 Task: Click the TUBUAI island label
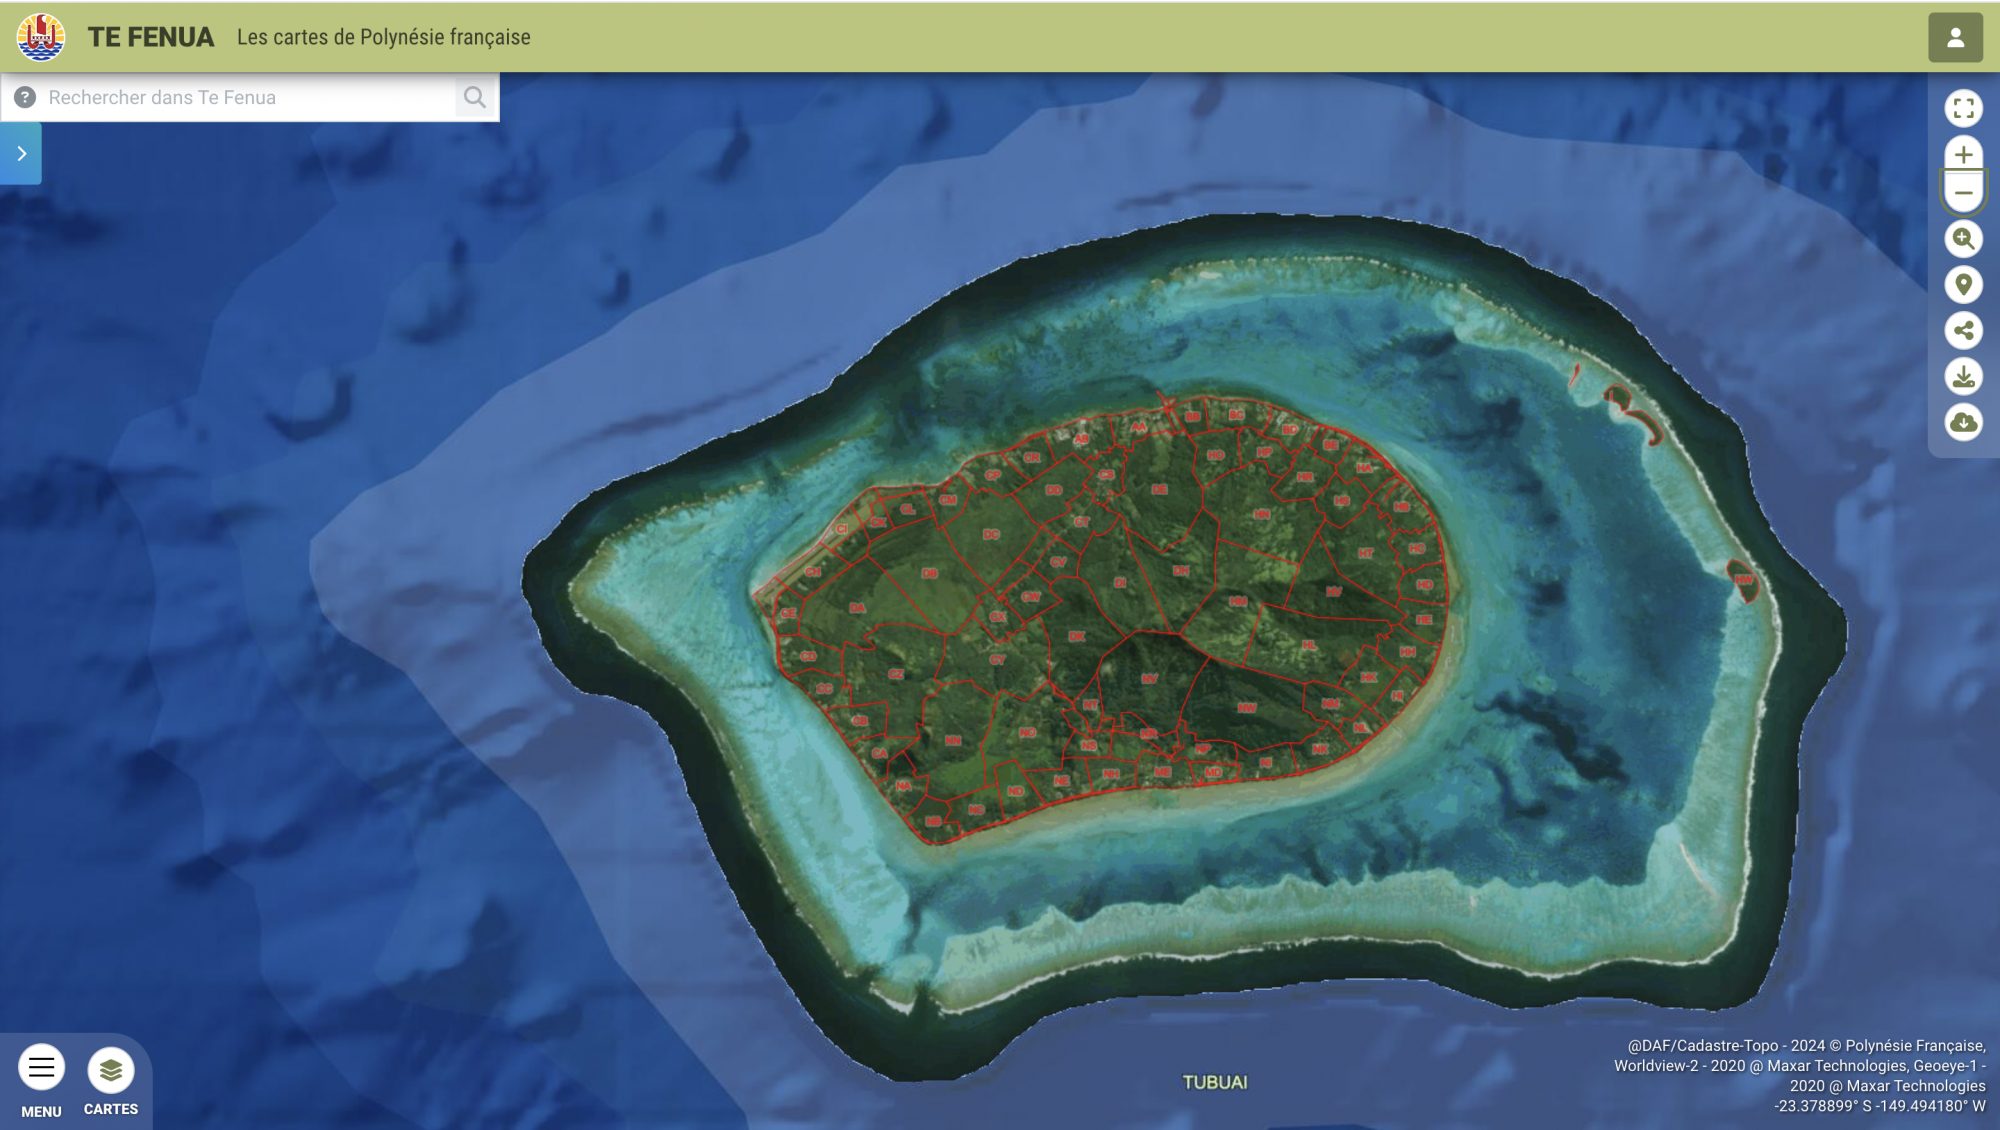point(1214,1082)
